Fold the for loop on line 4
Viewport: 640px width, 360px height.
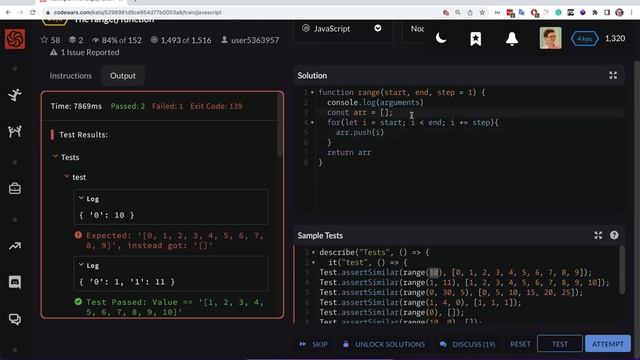click(x=313, y=122)
